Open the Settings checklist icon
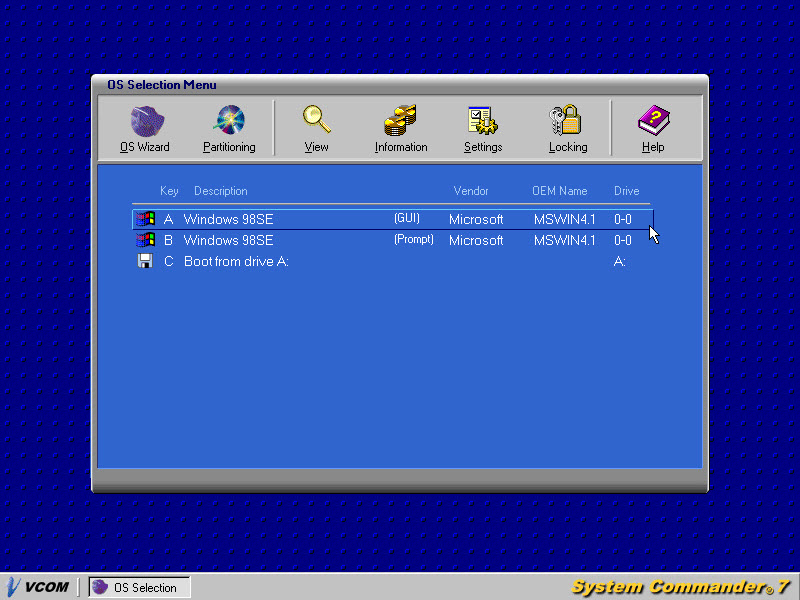800x600 pixels. (x=483, y=122)
